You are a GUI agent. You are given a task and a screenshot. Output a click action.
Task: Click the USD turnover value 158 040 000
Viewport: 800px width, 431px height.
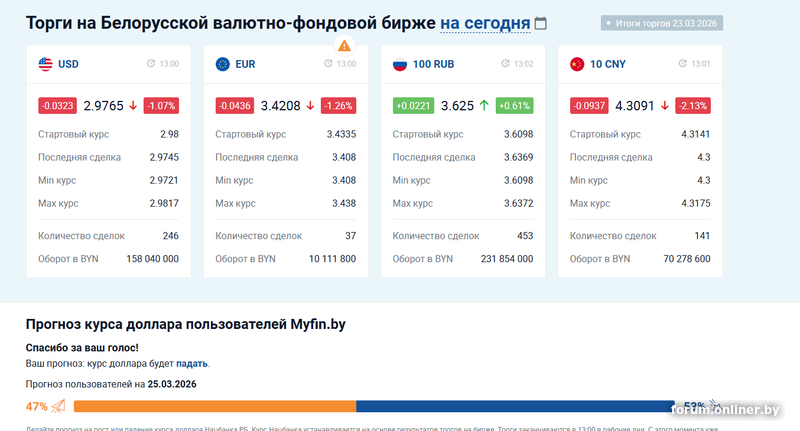pyautogui.click(x=153, y=259)
